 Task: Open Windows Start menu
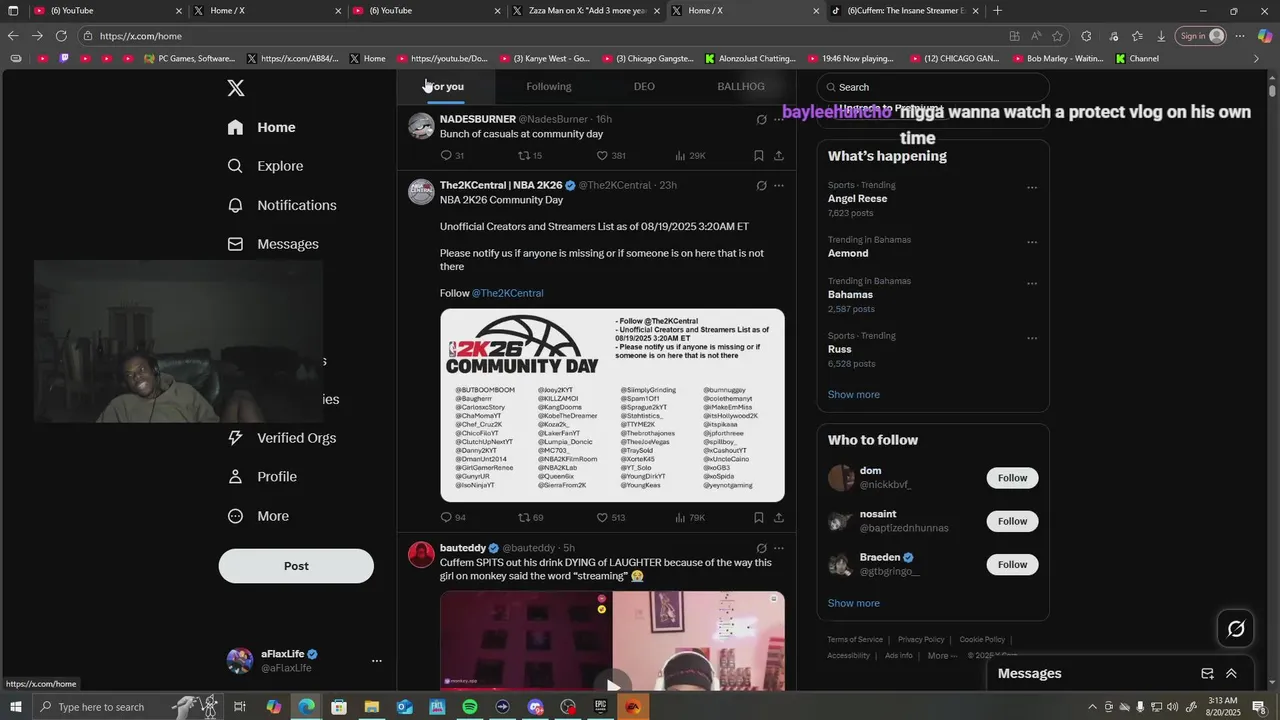pos(16,707)
